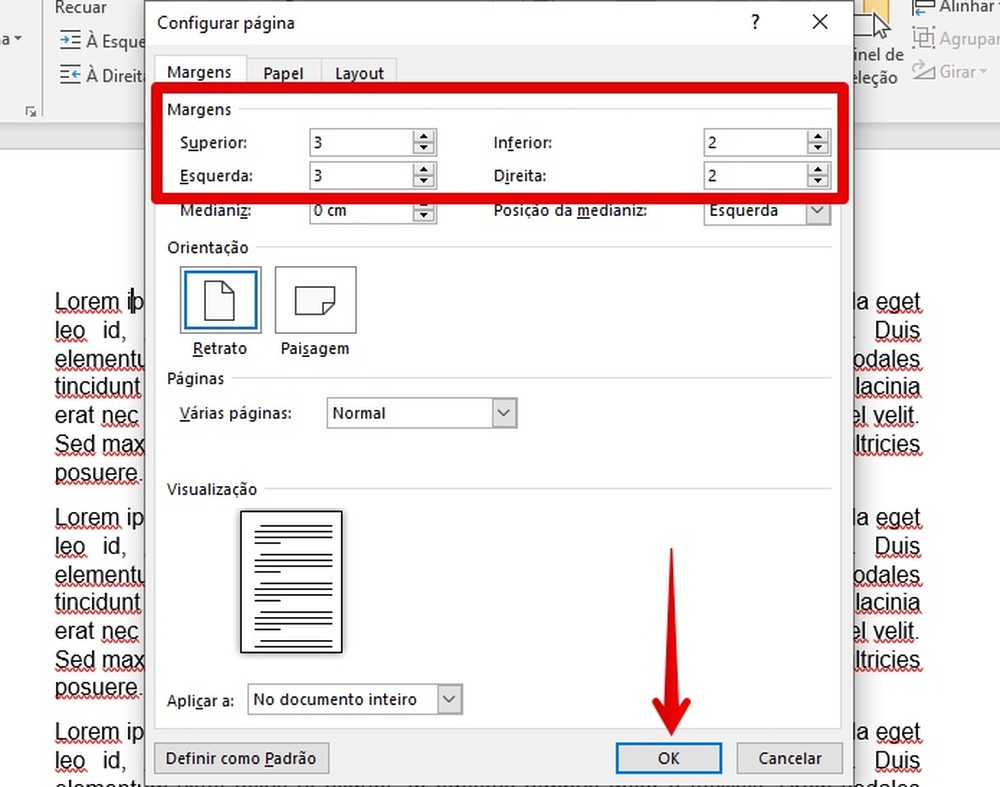
Task: Open paragraph settings dialog launcher
Action: (x=31, y=112)
